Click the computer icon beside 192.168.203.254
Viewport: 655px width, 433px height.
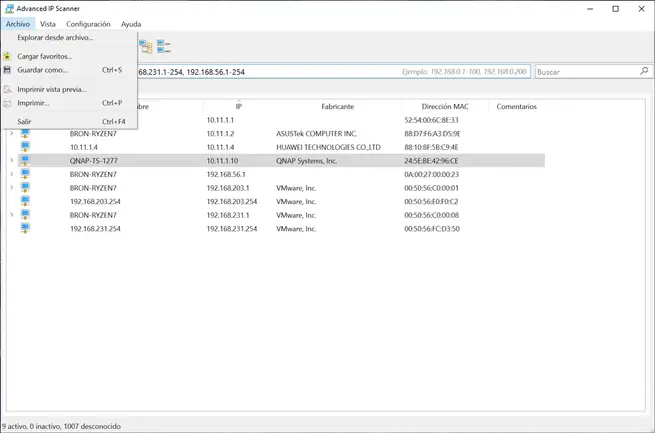[25, 201]
